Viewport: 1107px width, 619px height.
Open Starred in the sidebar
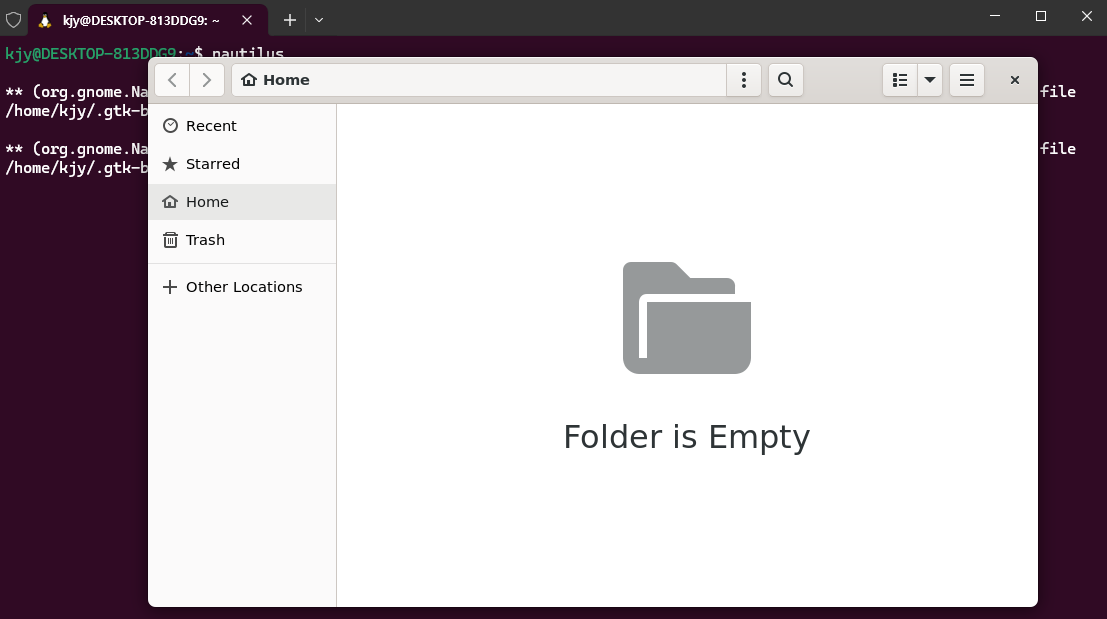[242, 164]
